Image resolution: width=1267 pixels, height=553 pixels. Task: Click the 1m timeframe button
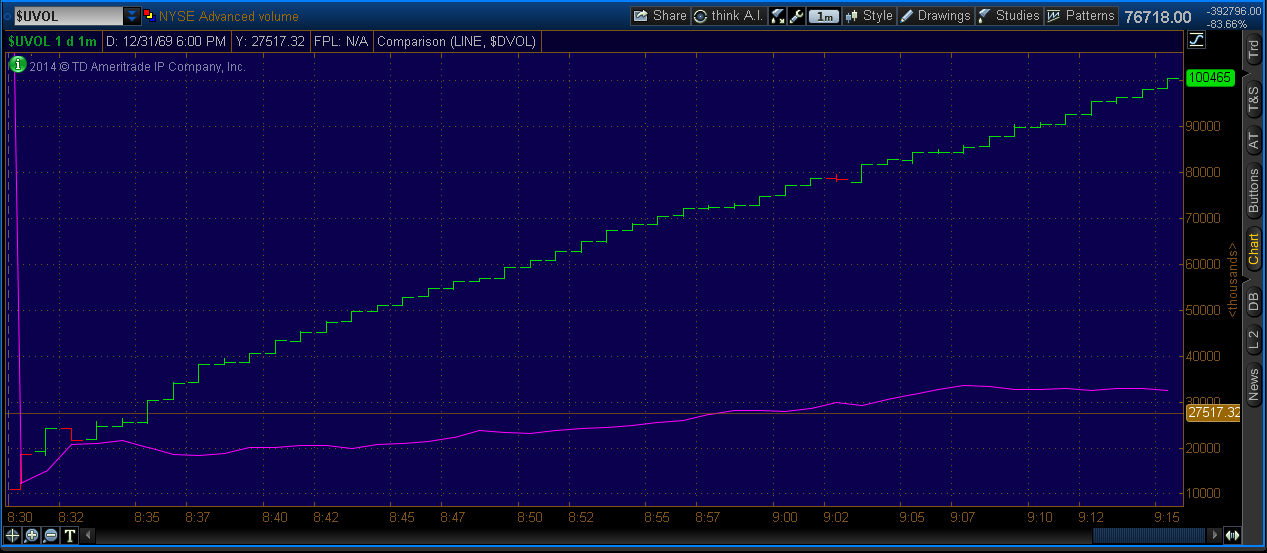click(x=823, y=16)
